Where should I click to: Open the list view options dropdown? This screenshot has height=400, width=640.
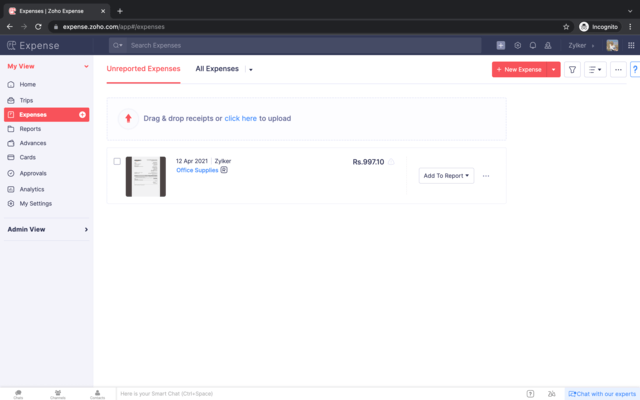pyautogui.click(x=595, y=69)
